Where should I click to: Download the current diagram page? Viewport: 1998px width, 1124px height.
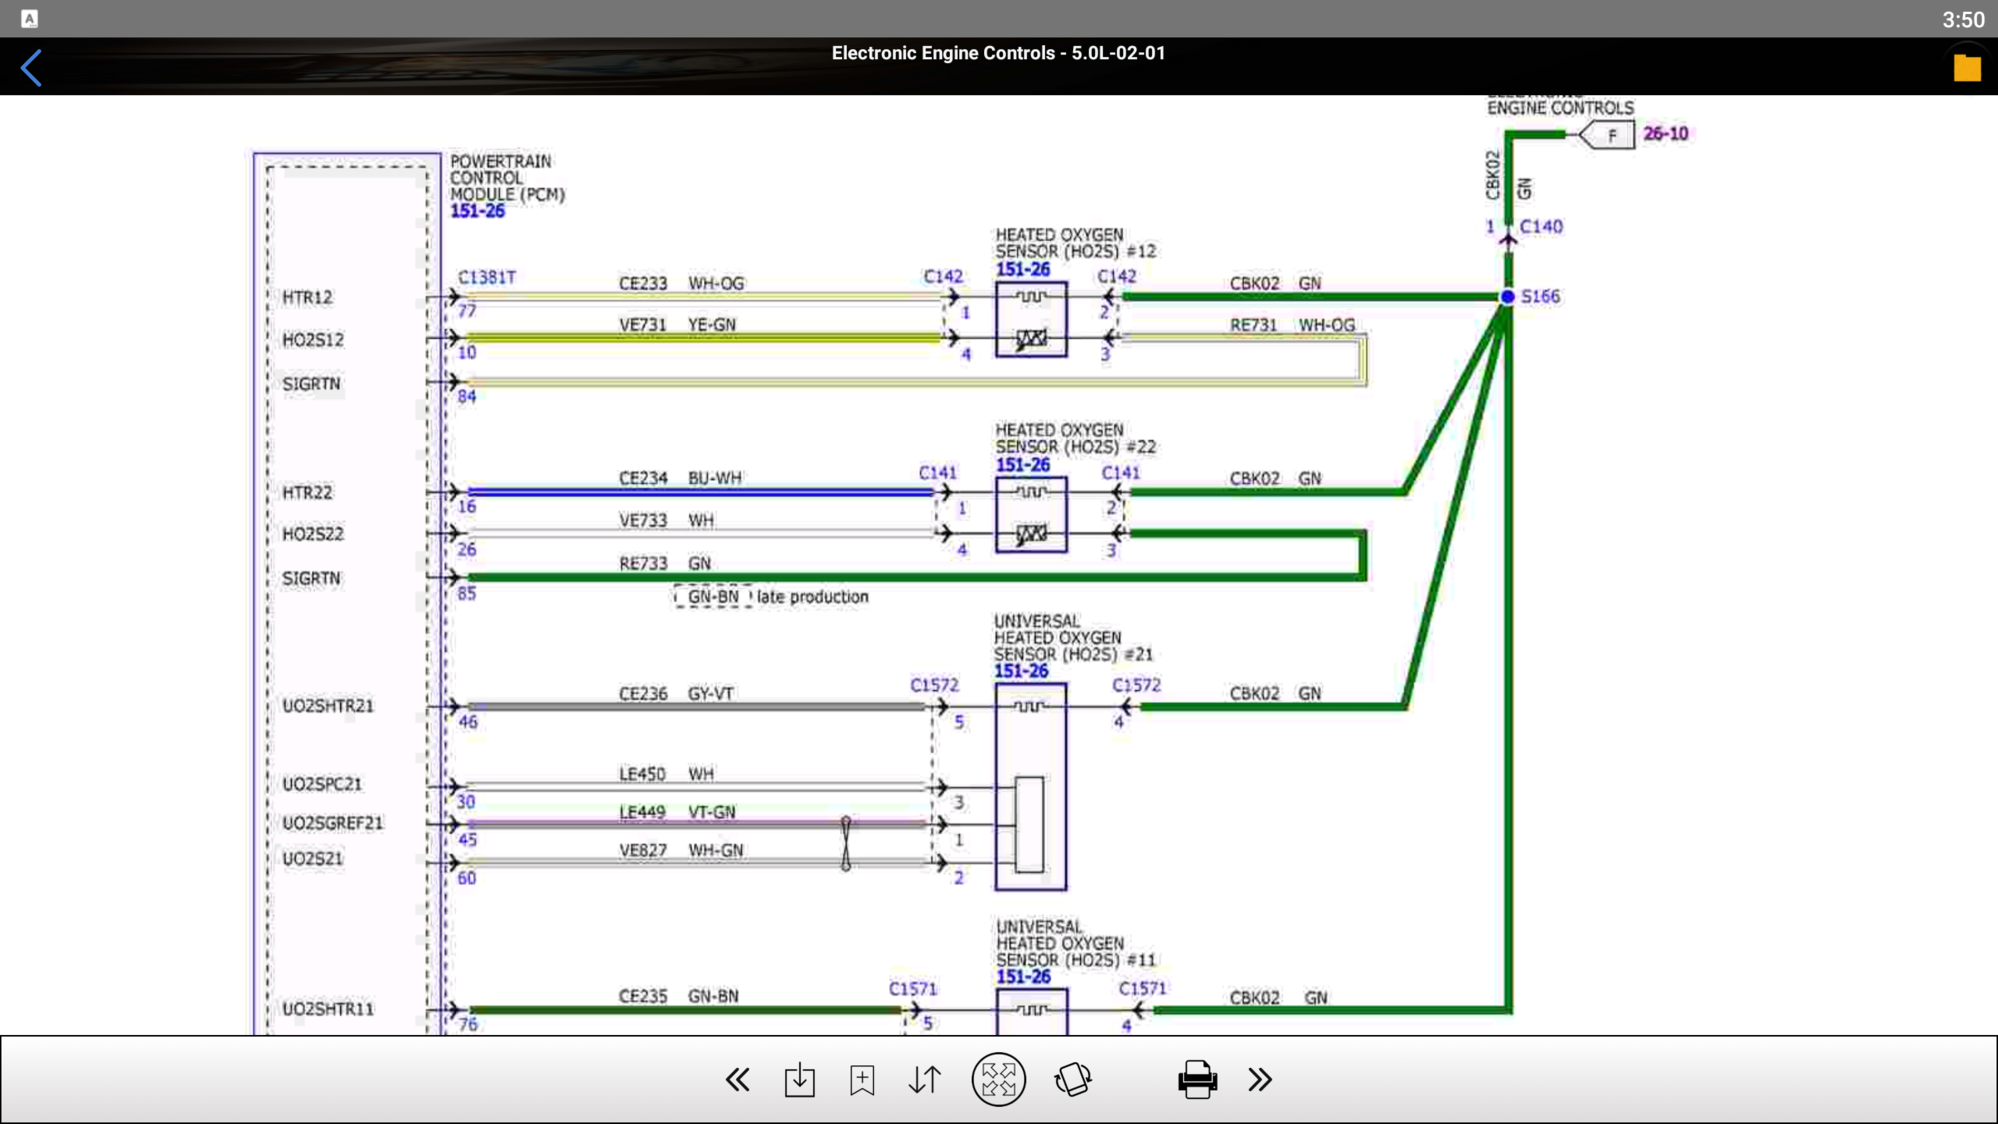pyautogui.click(x=799, y=1080)
